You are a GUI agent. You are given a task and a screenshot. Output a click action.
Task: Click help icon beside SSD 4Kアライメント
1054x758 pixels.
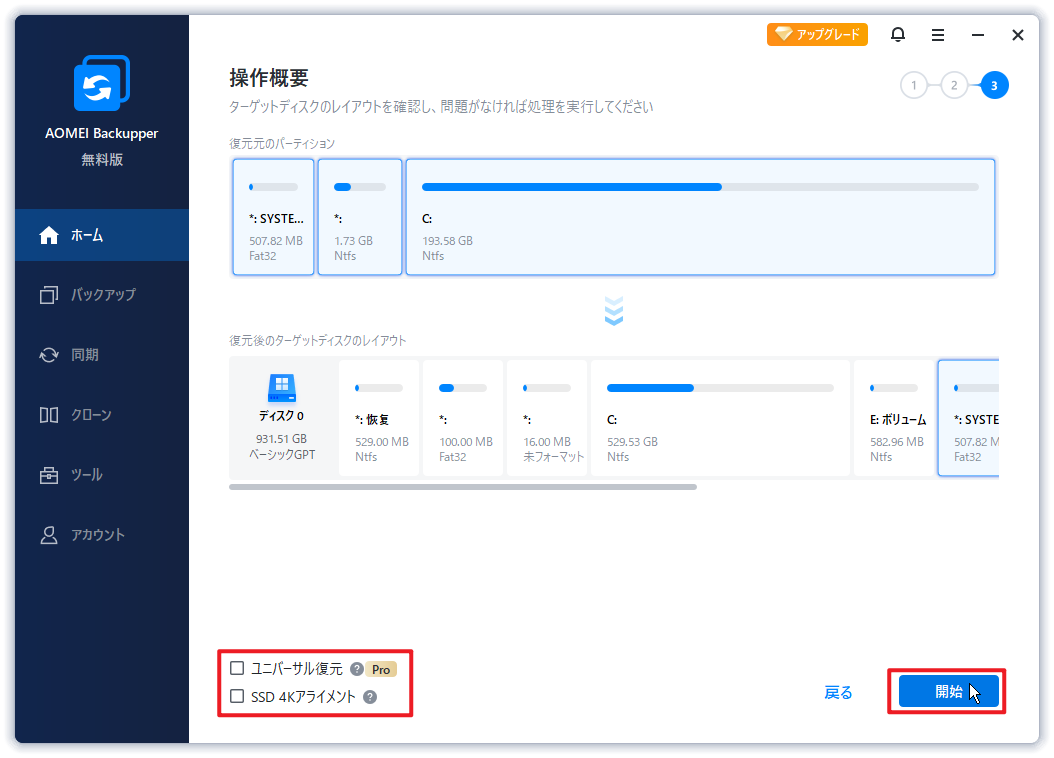(x=370, y=697)
